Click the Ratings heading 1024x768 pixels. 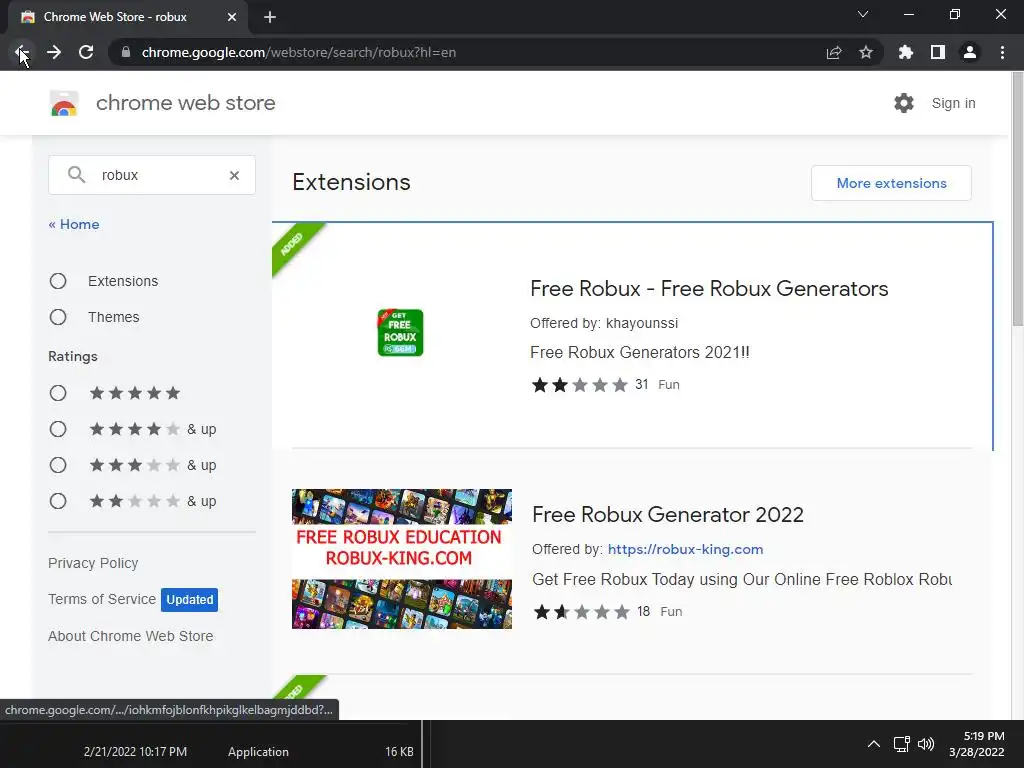click(72, 357)
